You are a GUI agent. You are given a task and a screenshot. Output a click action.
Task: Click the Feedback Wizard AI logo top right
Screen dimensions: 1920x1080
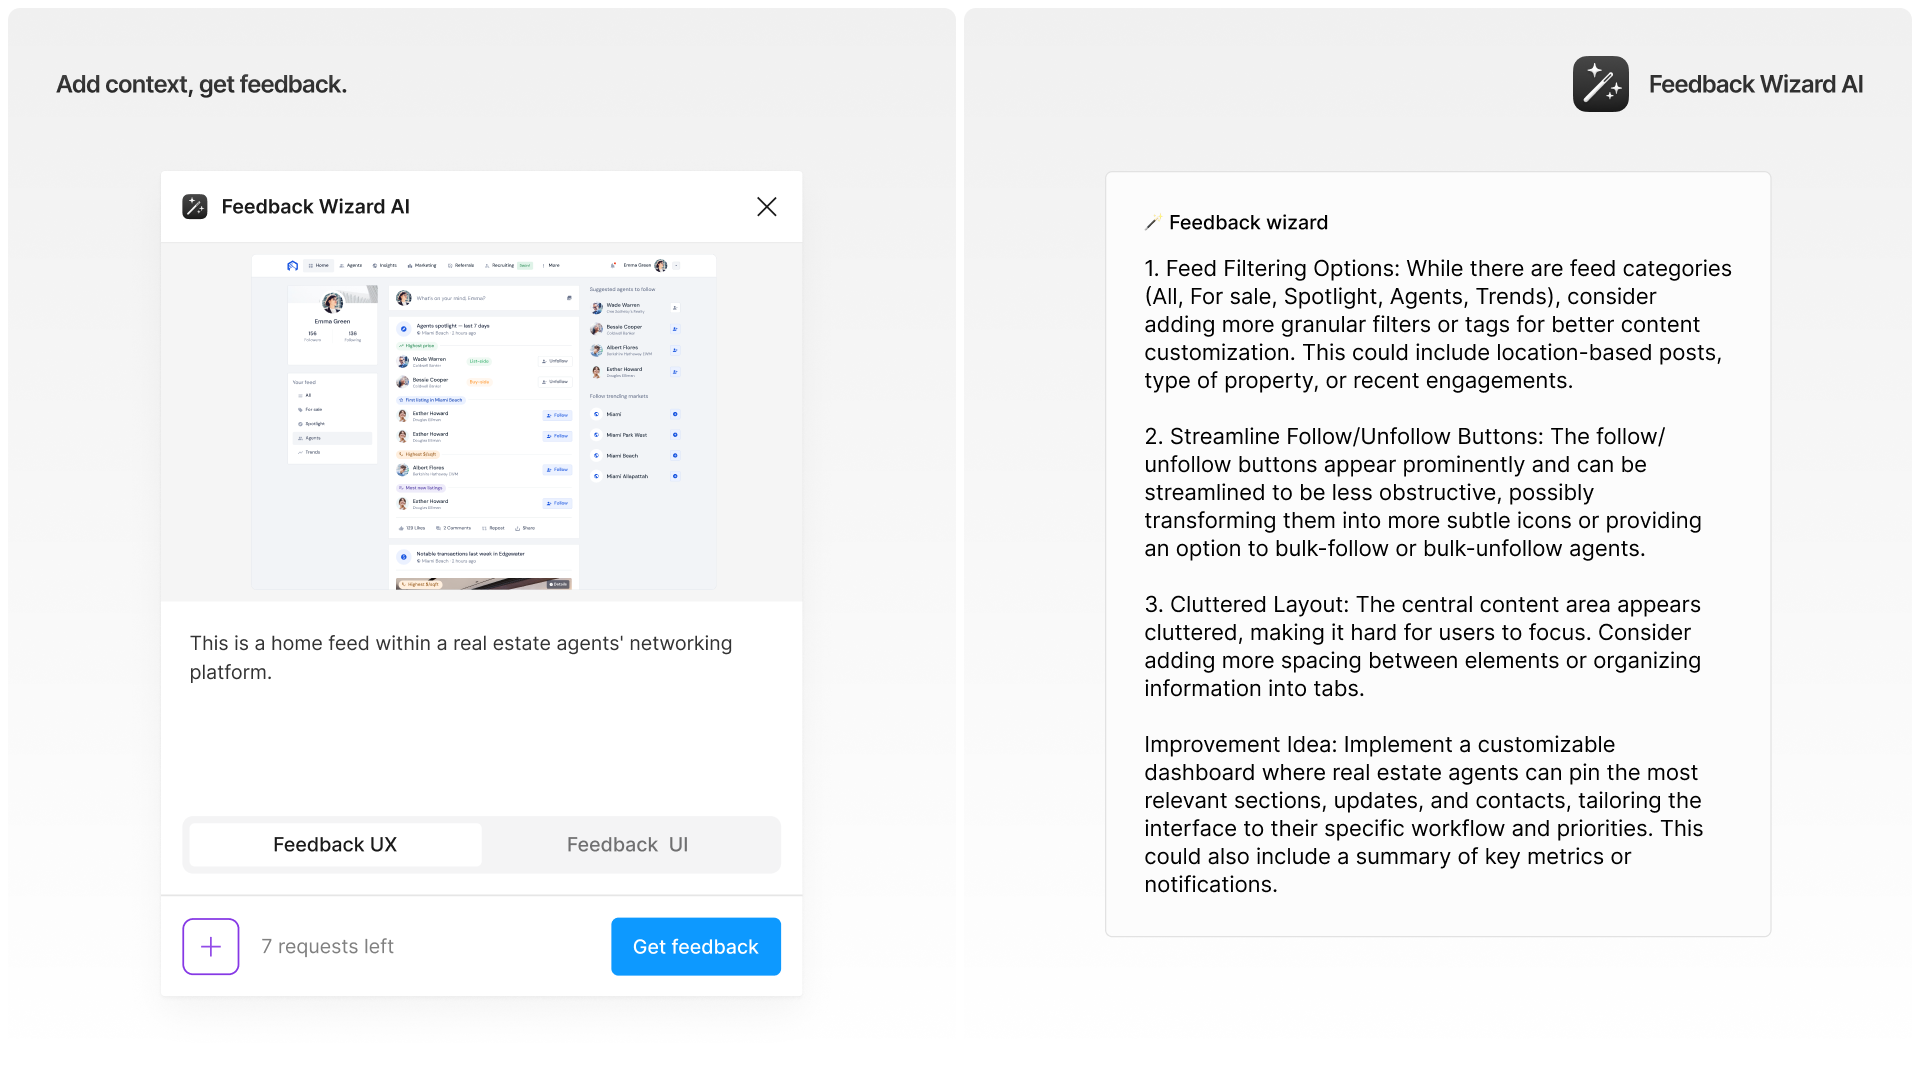click(1601, 84)
